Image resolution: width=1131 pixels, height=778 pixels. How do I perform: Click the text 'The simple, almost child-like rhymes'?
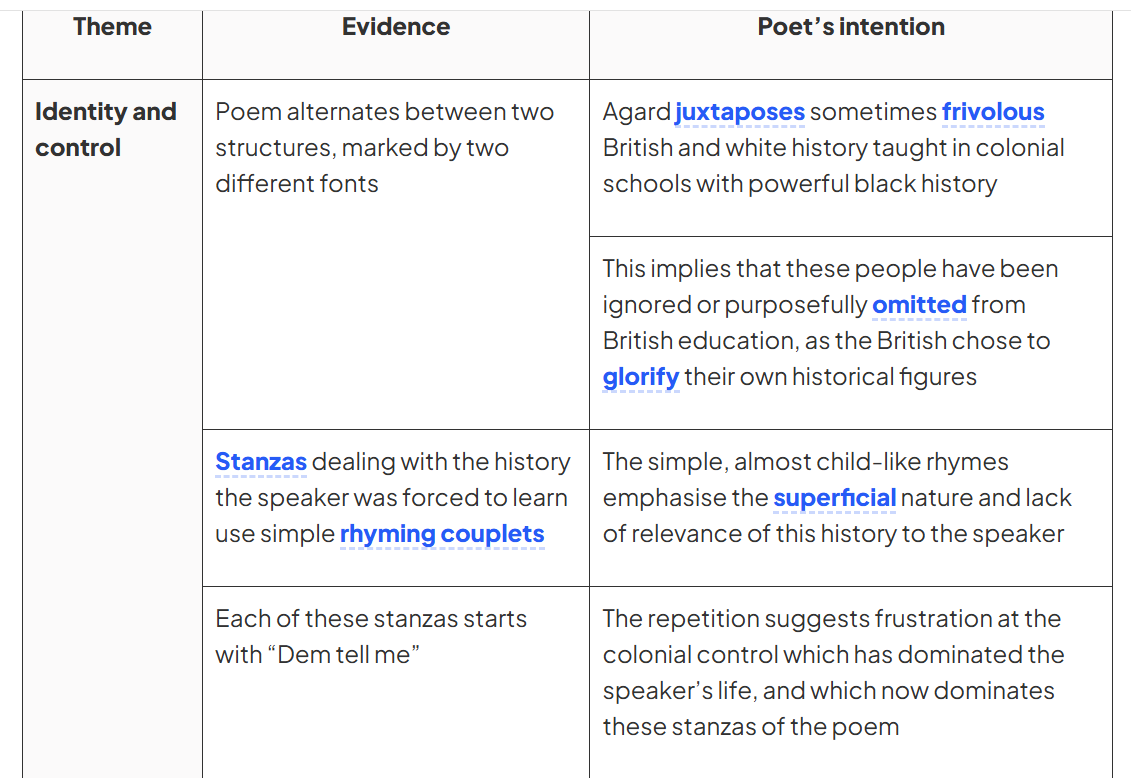tap(806, 461)
